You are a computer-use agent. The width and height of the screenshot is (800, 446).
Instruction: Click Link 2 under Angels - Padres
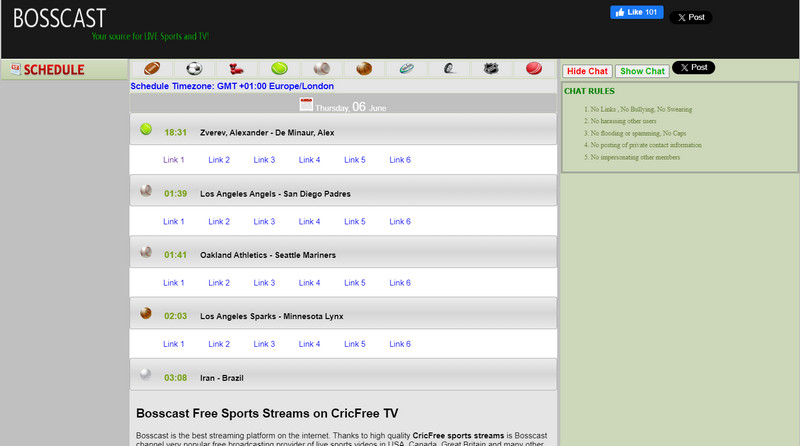pyautogui.click(x=219, y=221)
